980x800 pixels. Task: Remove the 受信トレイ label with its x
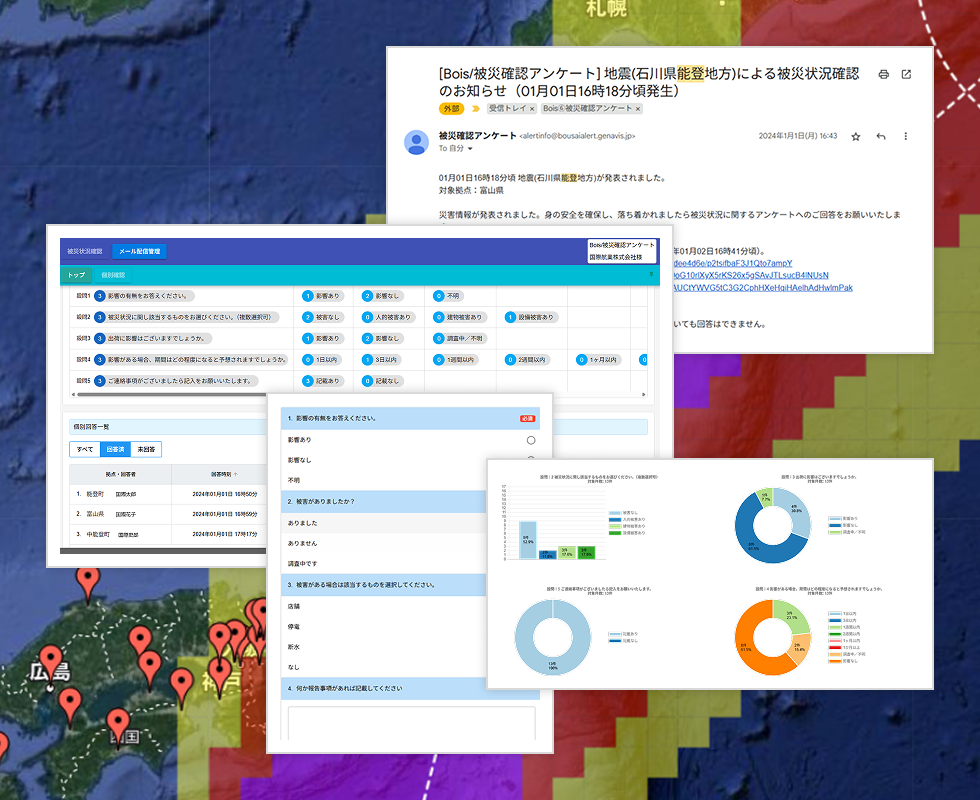pos(531,108)
